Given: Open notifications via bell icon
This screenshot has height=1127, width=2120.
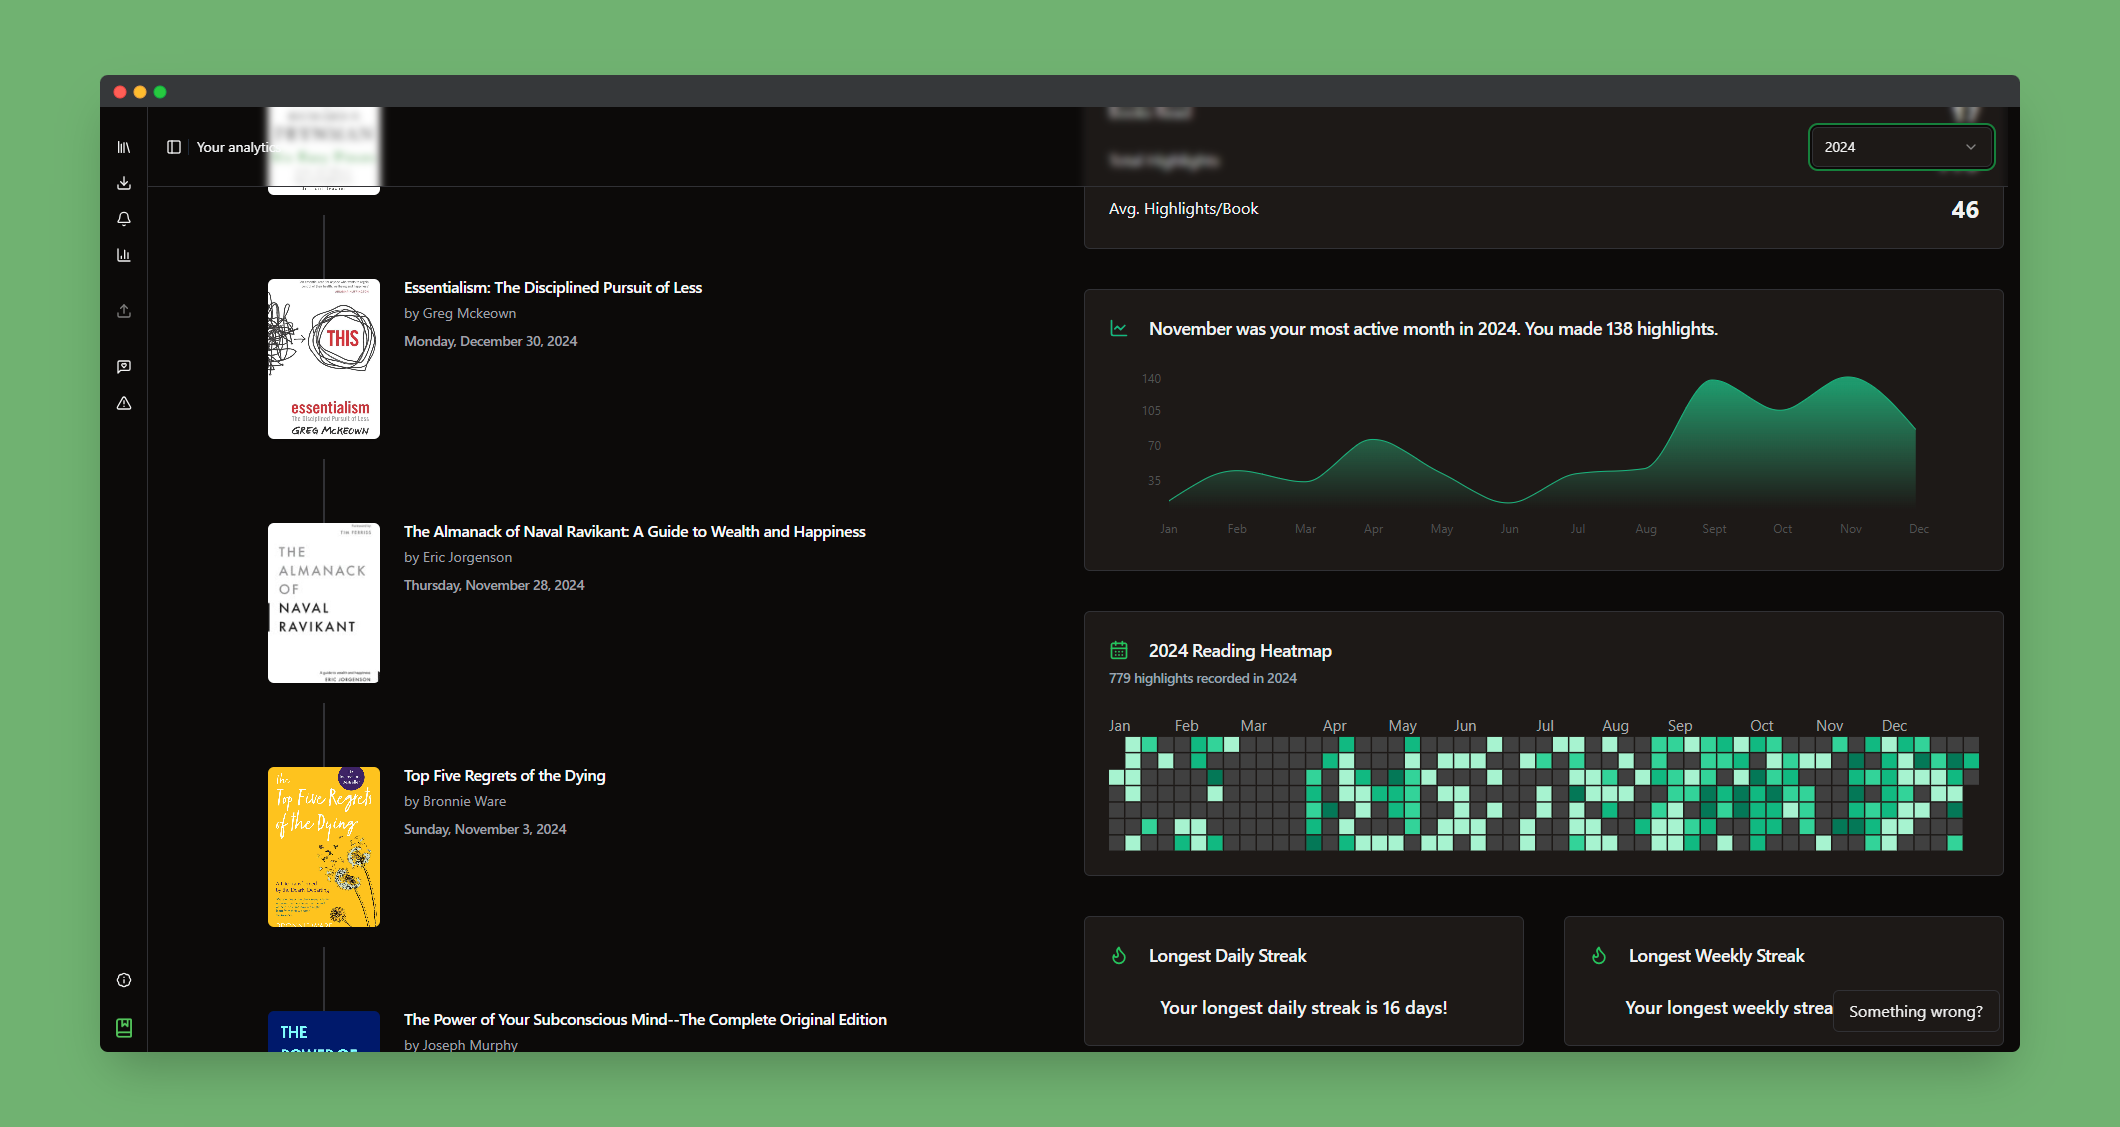Looking at the screenshot, I should click(x=124, y=218).
